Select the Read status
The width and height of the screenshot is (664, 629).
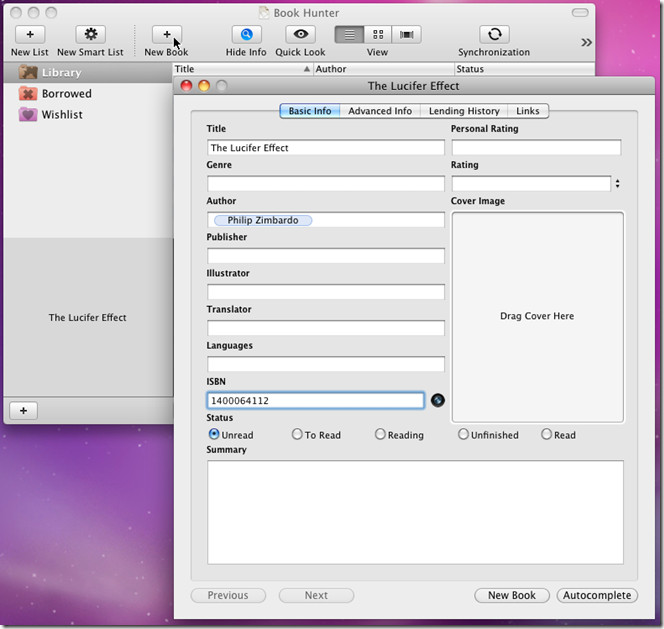coord(559,435)
